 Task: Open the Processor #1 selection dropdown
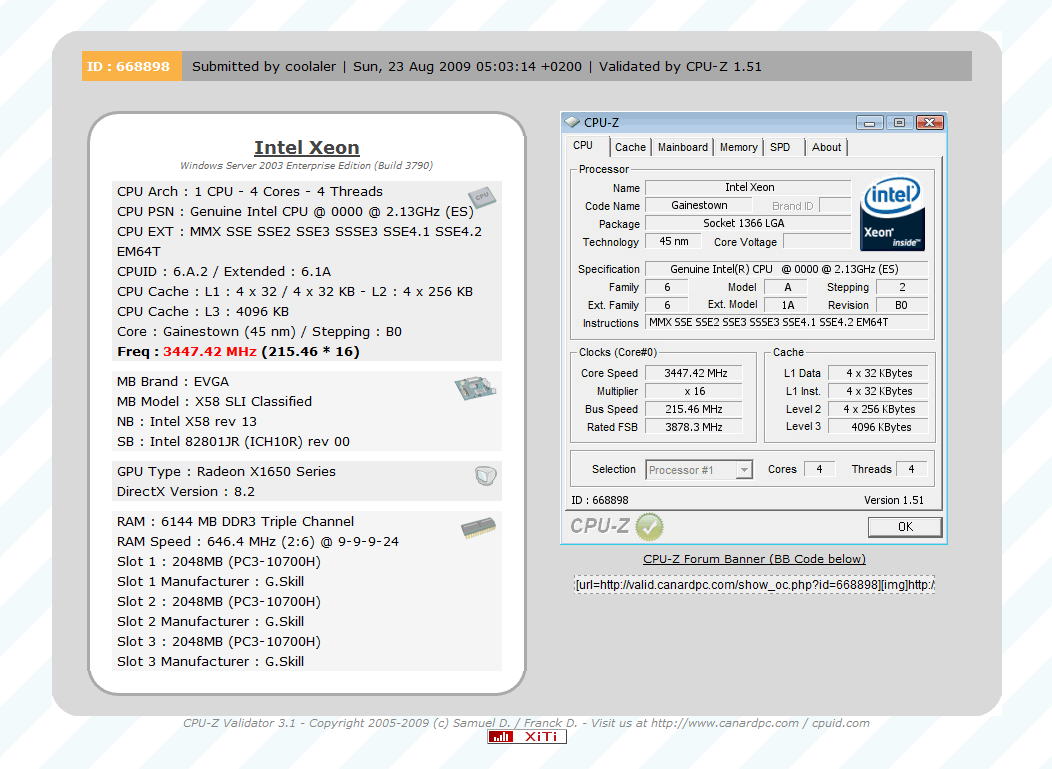[x=699, y=470]
